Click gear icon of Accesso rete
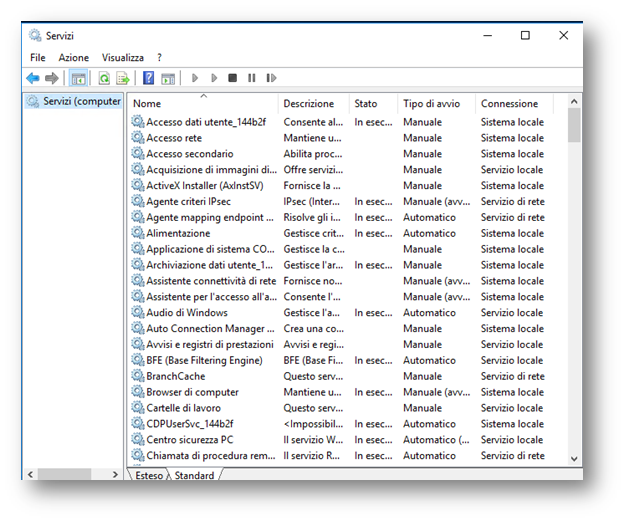 click(138, 137)
